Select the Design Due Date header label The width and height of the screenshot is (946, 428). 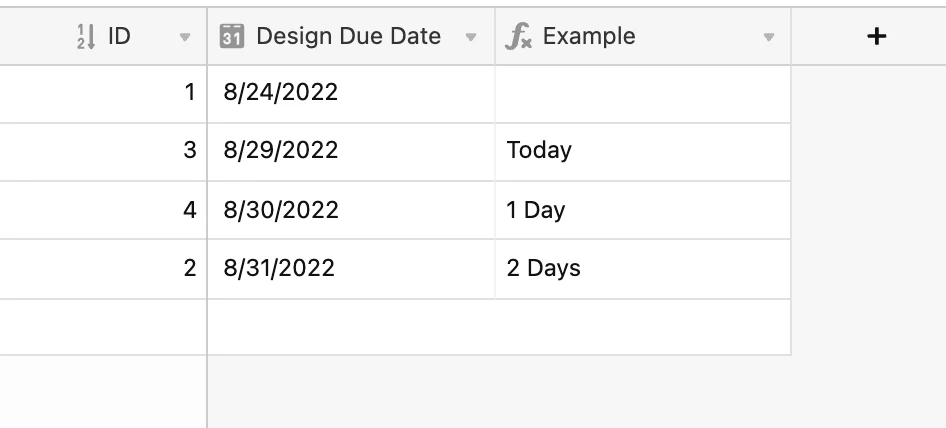click(x=348, y=36)
